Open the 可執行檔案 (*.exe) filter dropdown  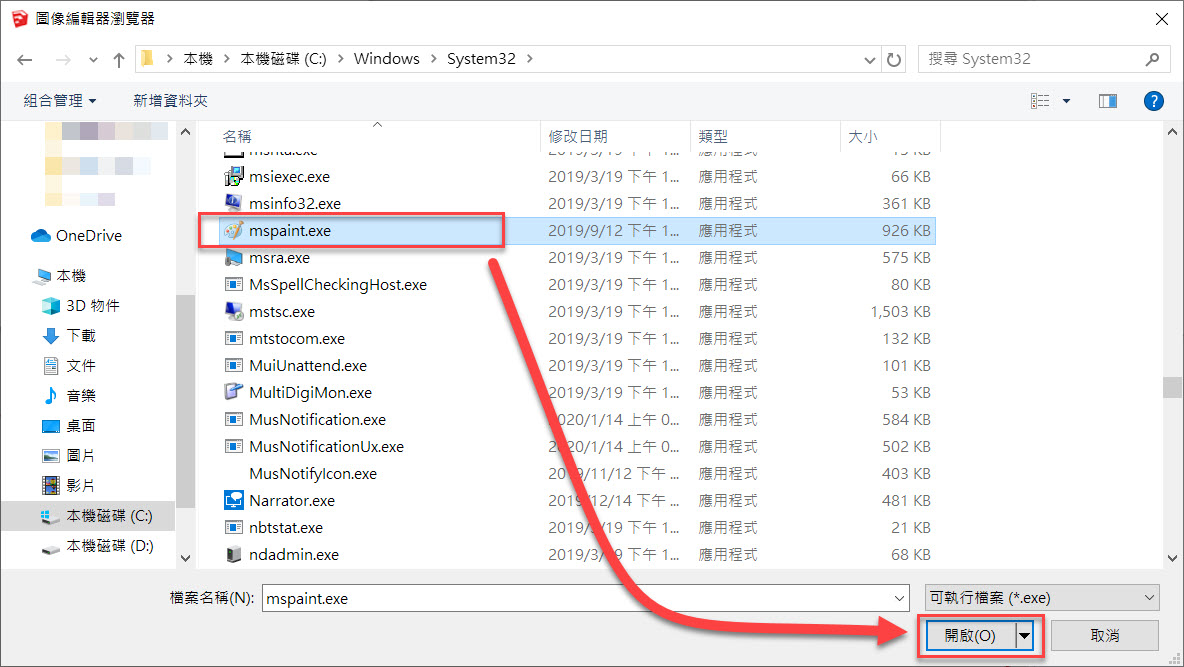pyautogui.click(x=1042, y=598)
